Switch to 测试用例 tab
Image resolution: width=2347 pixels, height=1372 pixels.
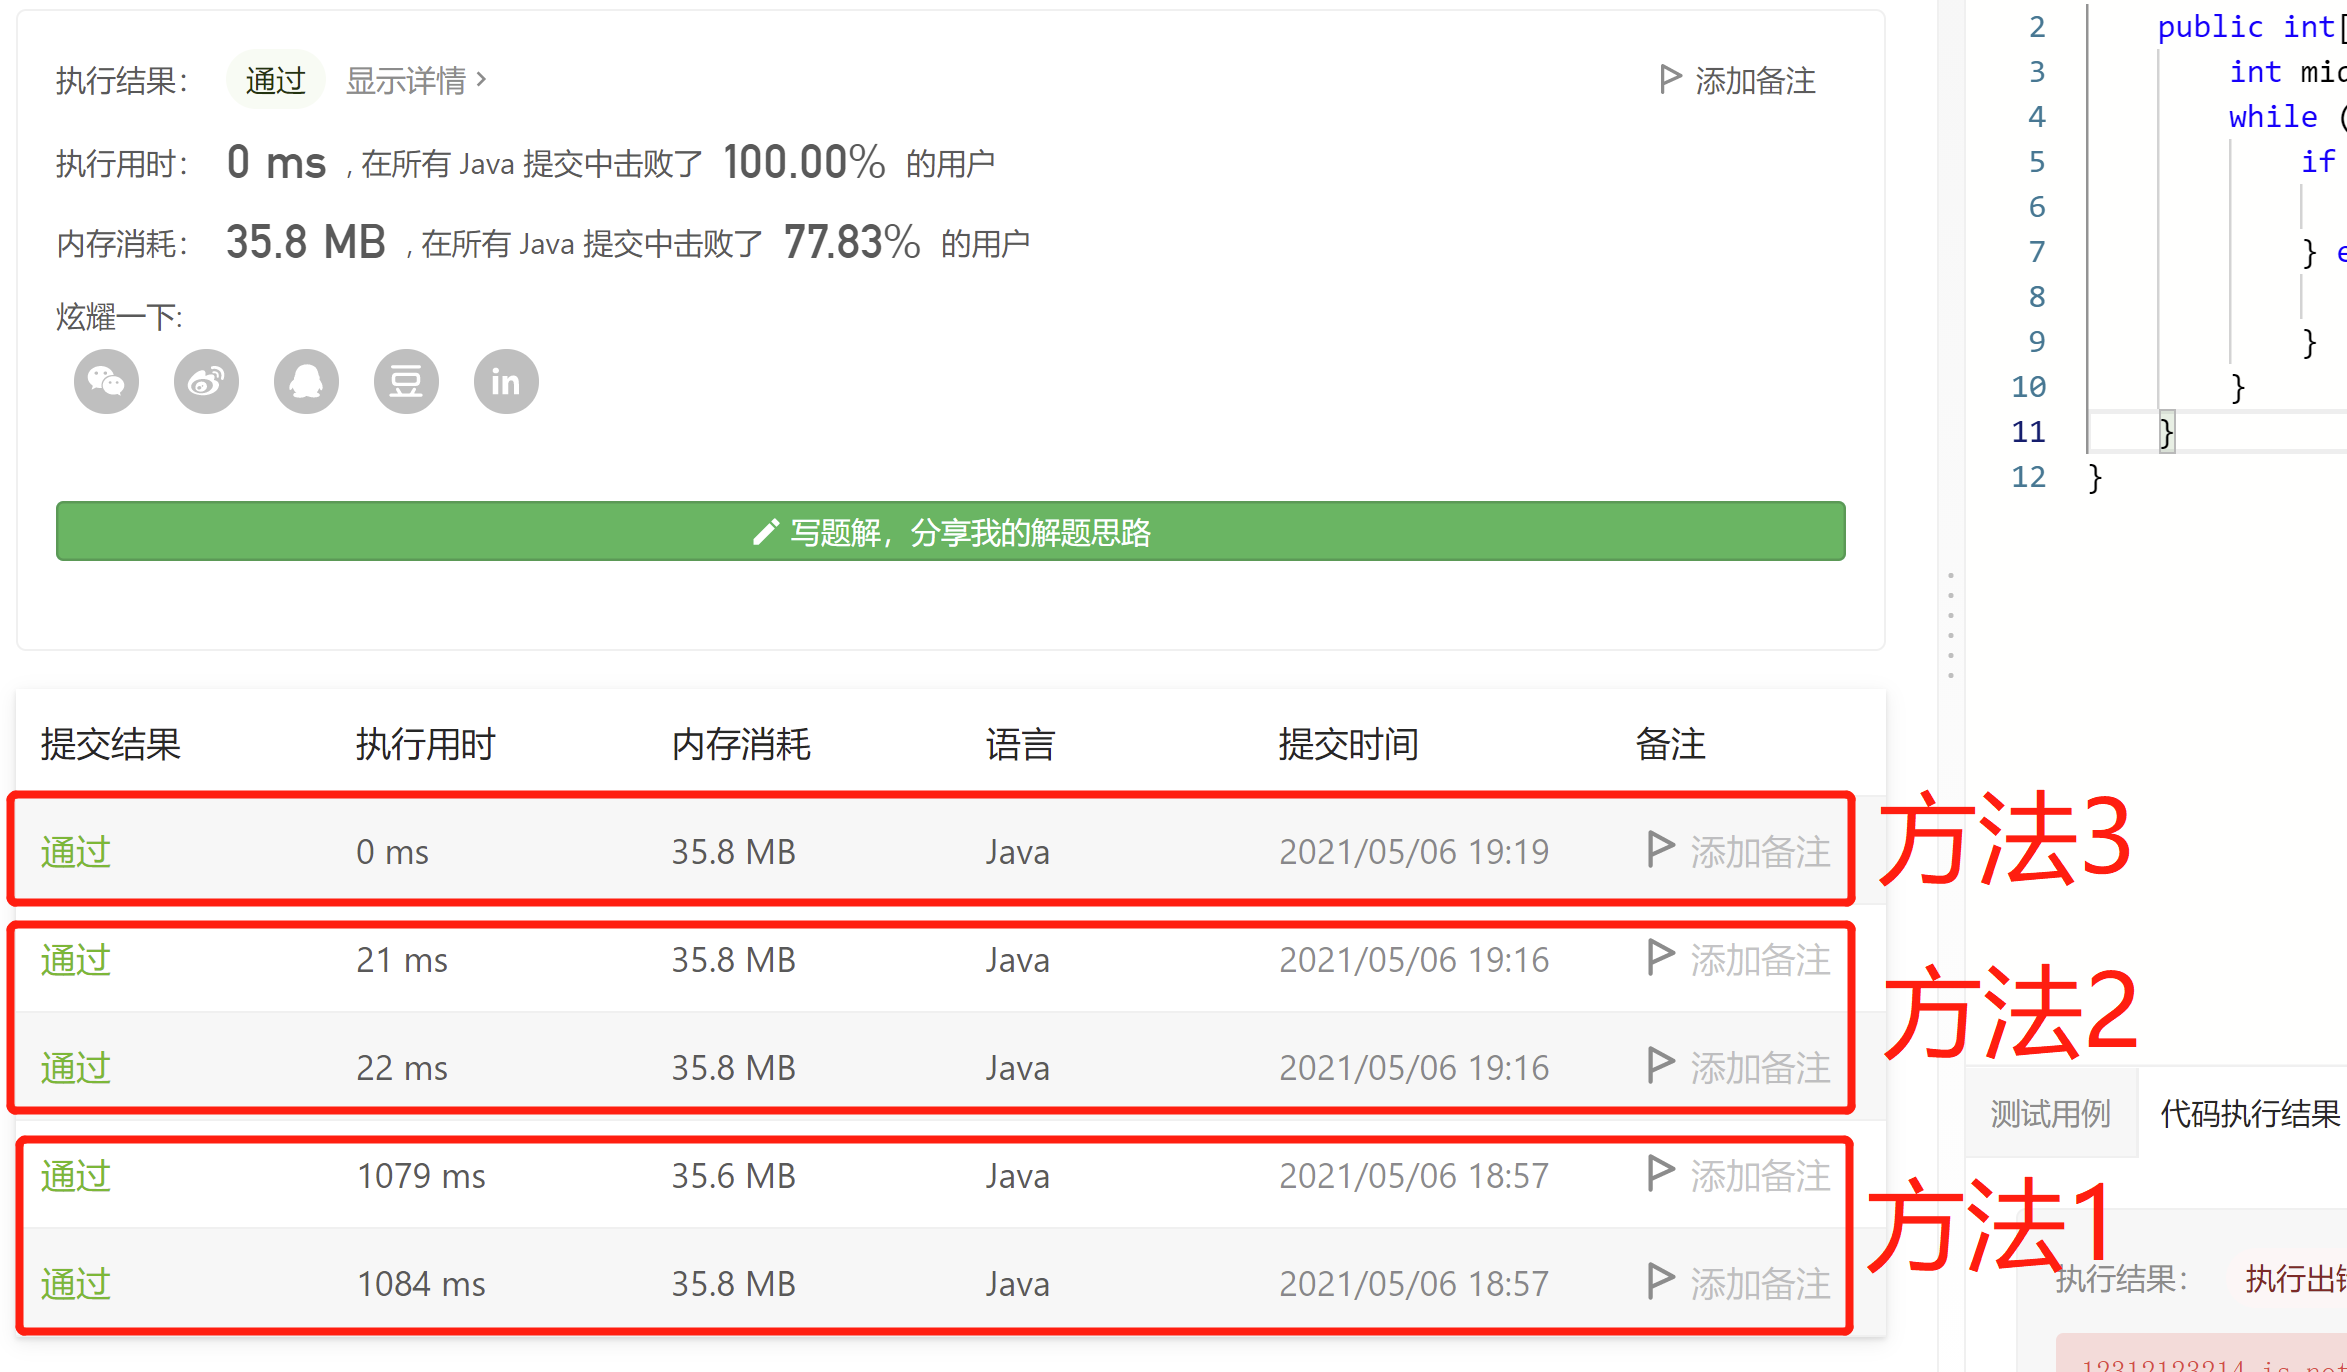tap(2050, 1113)
